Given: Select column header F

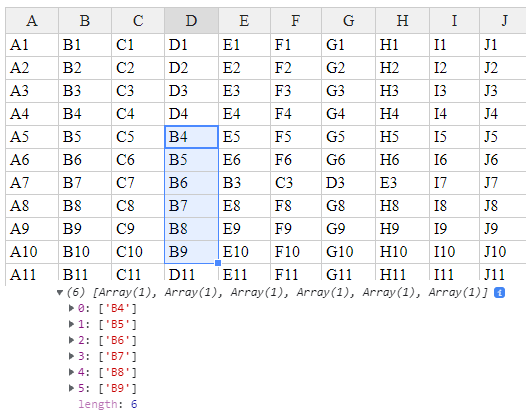Looking at the screenshot, I should point(296,21).
